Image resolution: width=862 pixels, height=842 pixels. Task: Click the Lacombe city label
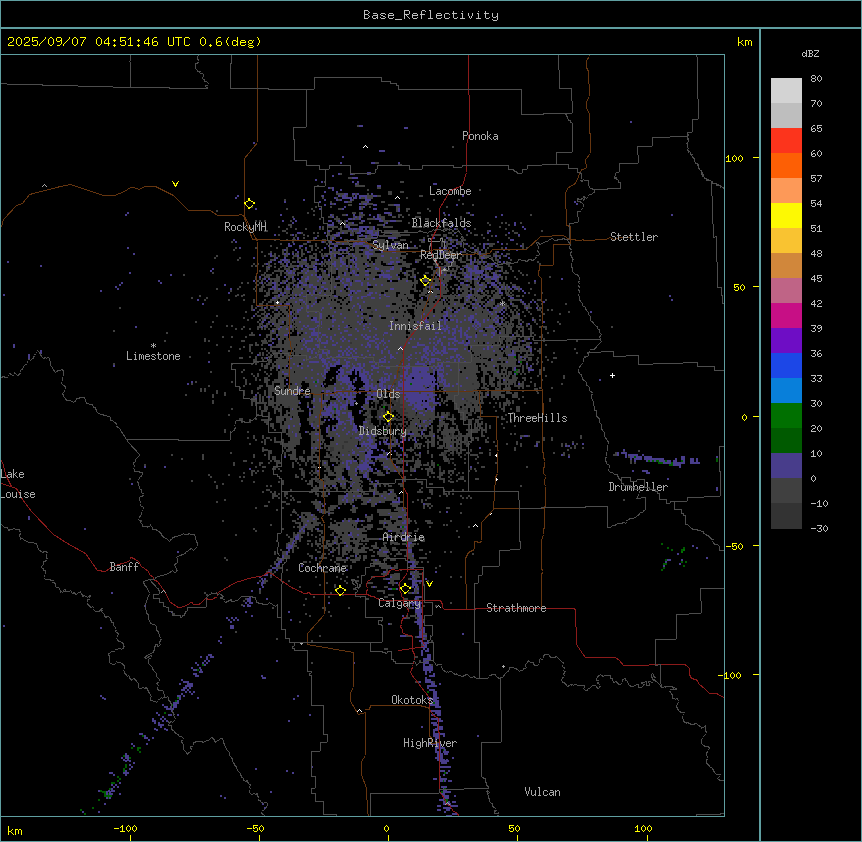tap(450, 191)
